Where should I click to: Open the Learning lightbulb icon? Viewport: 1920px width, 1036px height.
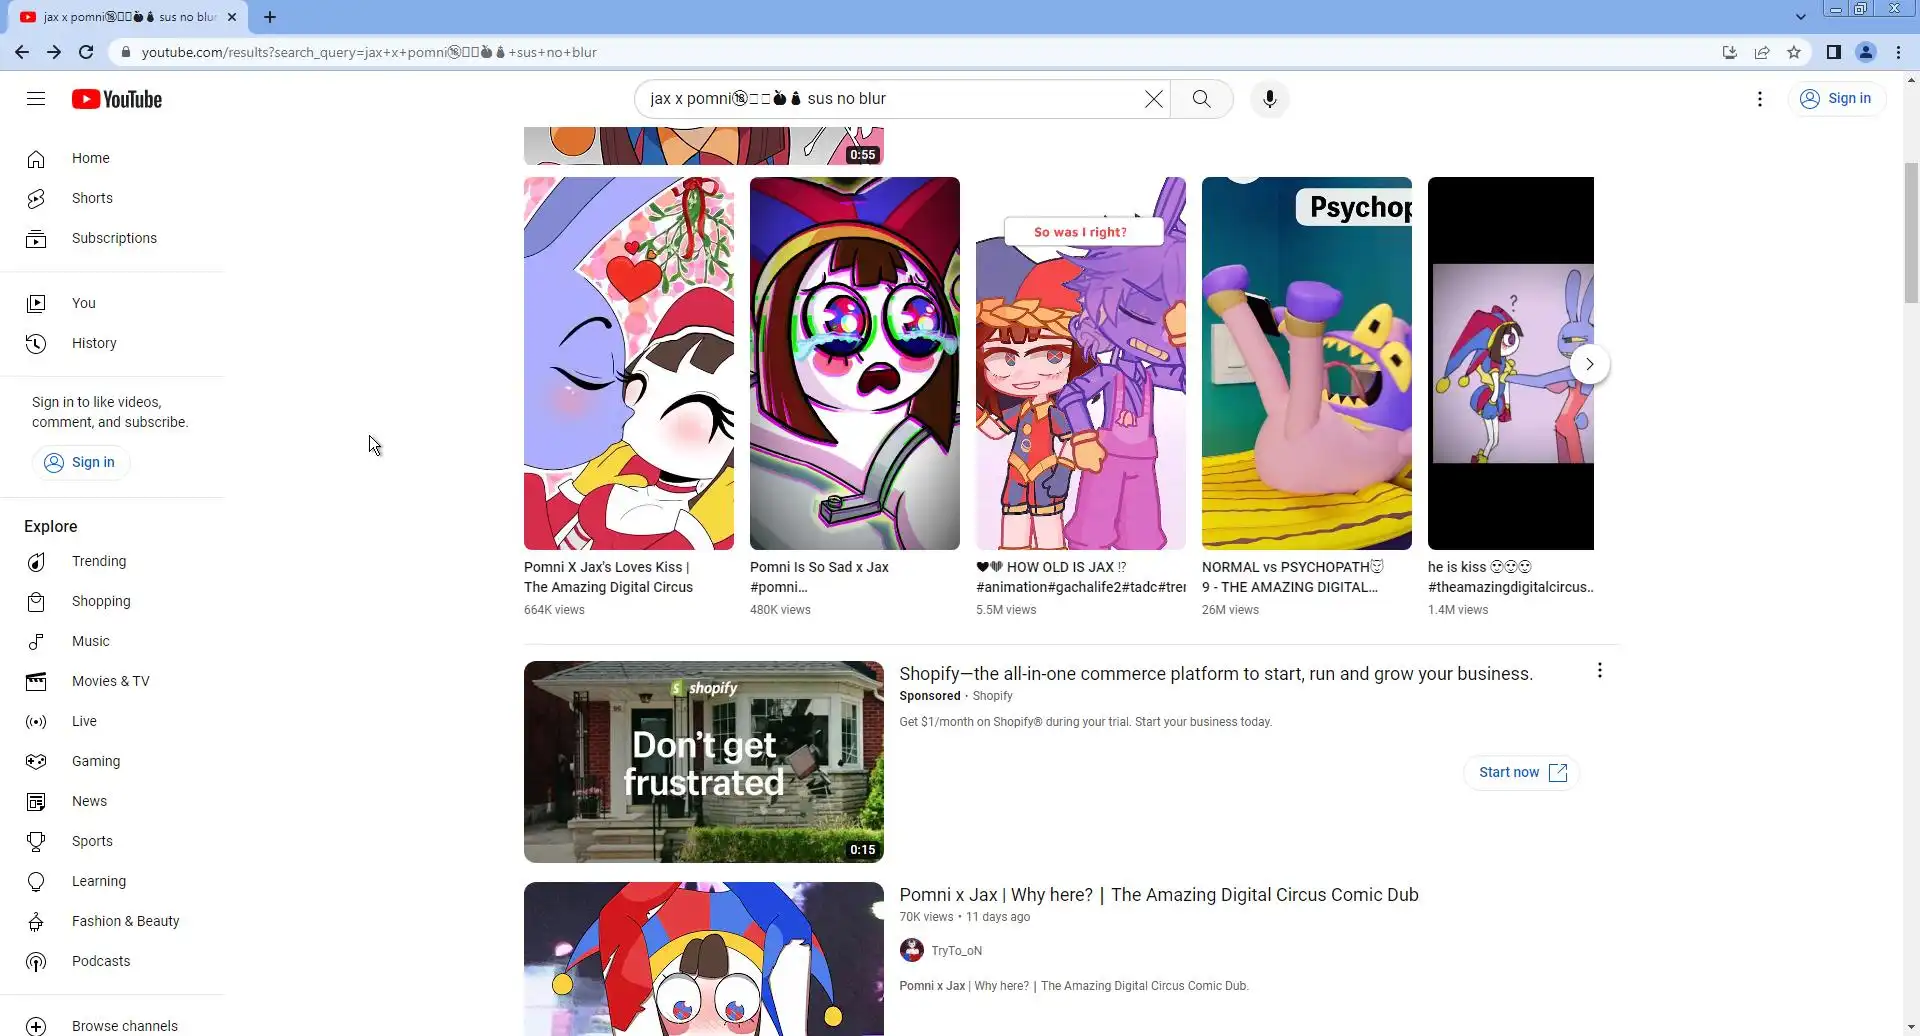(36, 882)
